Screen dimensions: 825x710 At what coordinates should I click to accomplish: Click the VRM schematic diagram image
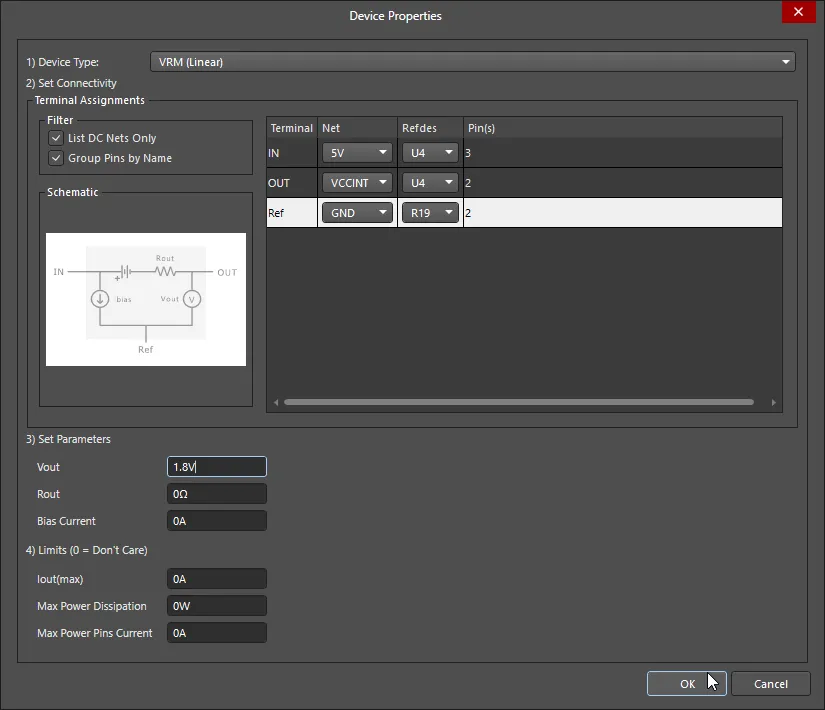[x=146, y=299]
